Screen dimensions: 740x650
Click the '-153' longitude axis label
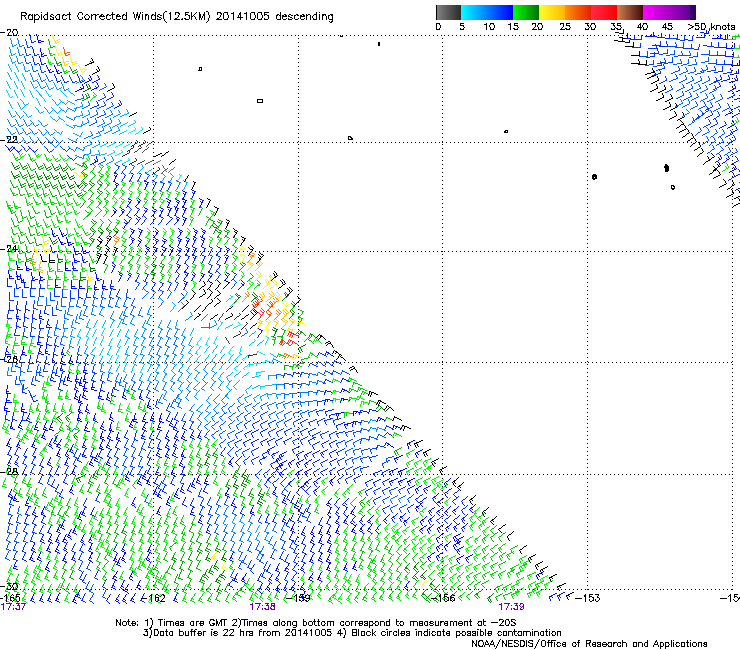pos(588,598)
